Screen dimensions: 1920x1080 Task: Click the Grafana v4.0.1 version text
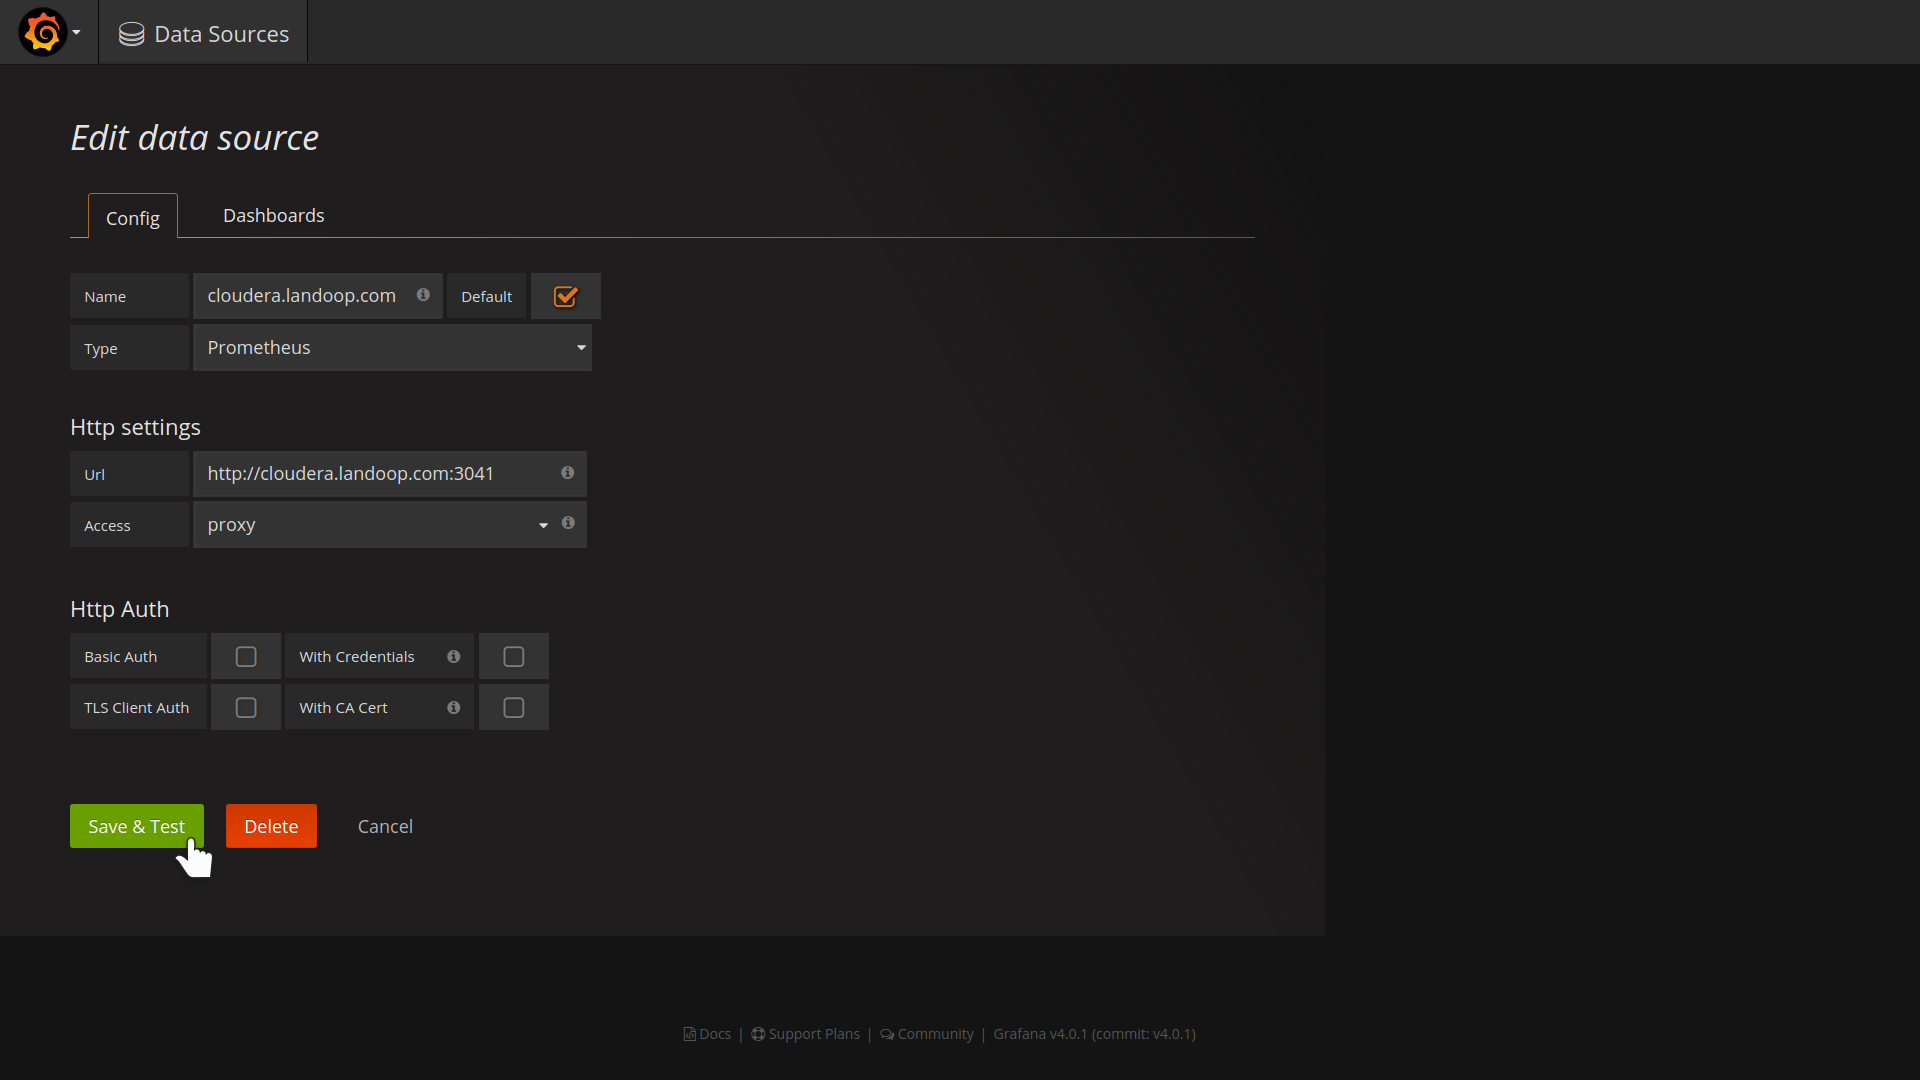[1094, 1034]
